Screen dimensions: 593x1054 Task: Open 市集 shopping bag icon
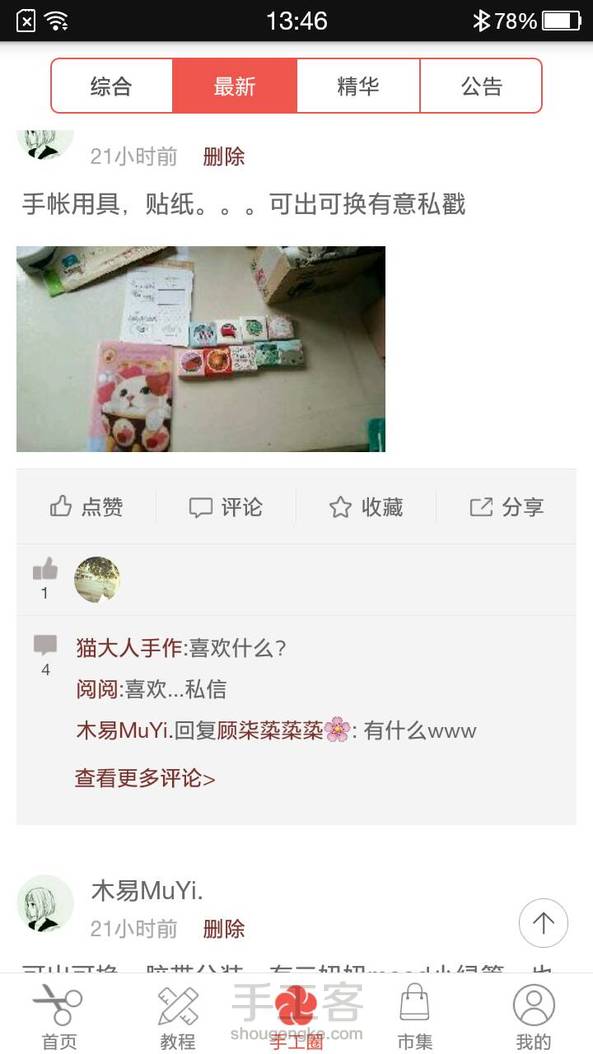click(414, 1003)
